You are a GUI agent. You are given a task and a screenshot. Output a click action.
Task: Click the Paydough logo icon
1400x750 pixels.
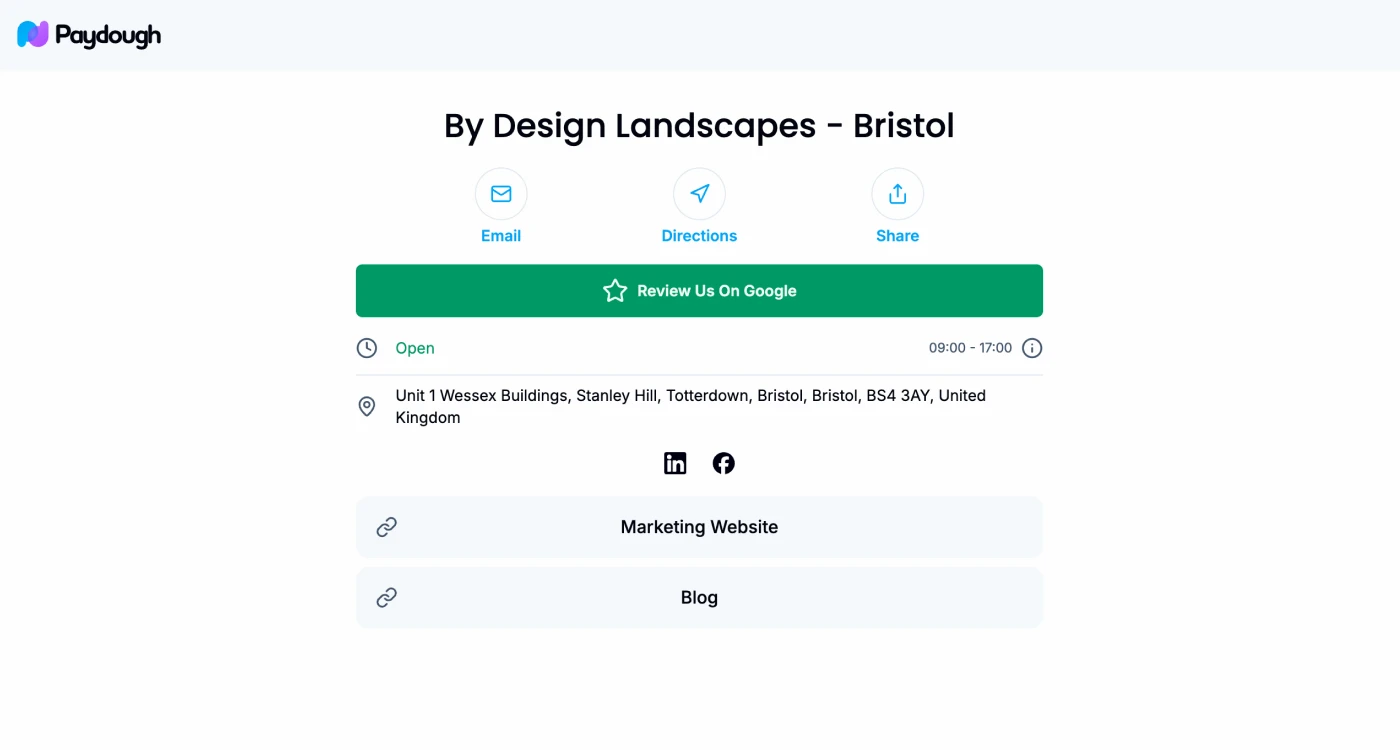coord(33,35)
